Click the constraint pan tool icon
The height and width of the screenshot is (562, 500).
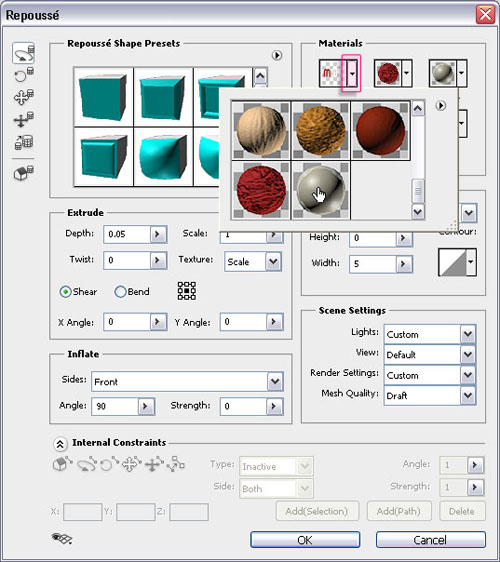tap(132, 464)
